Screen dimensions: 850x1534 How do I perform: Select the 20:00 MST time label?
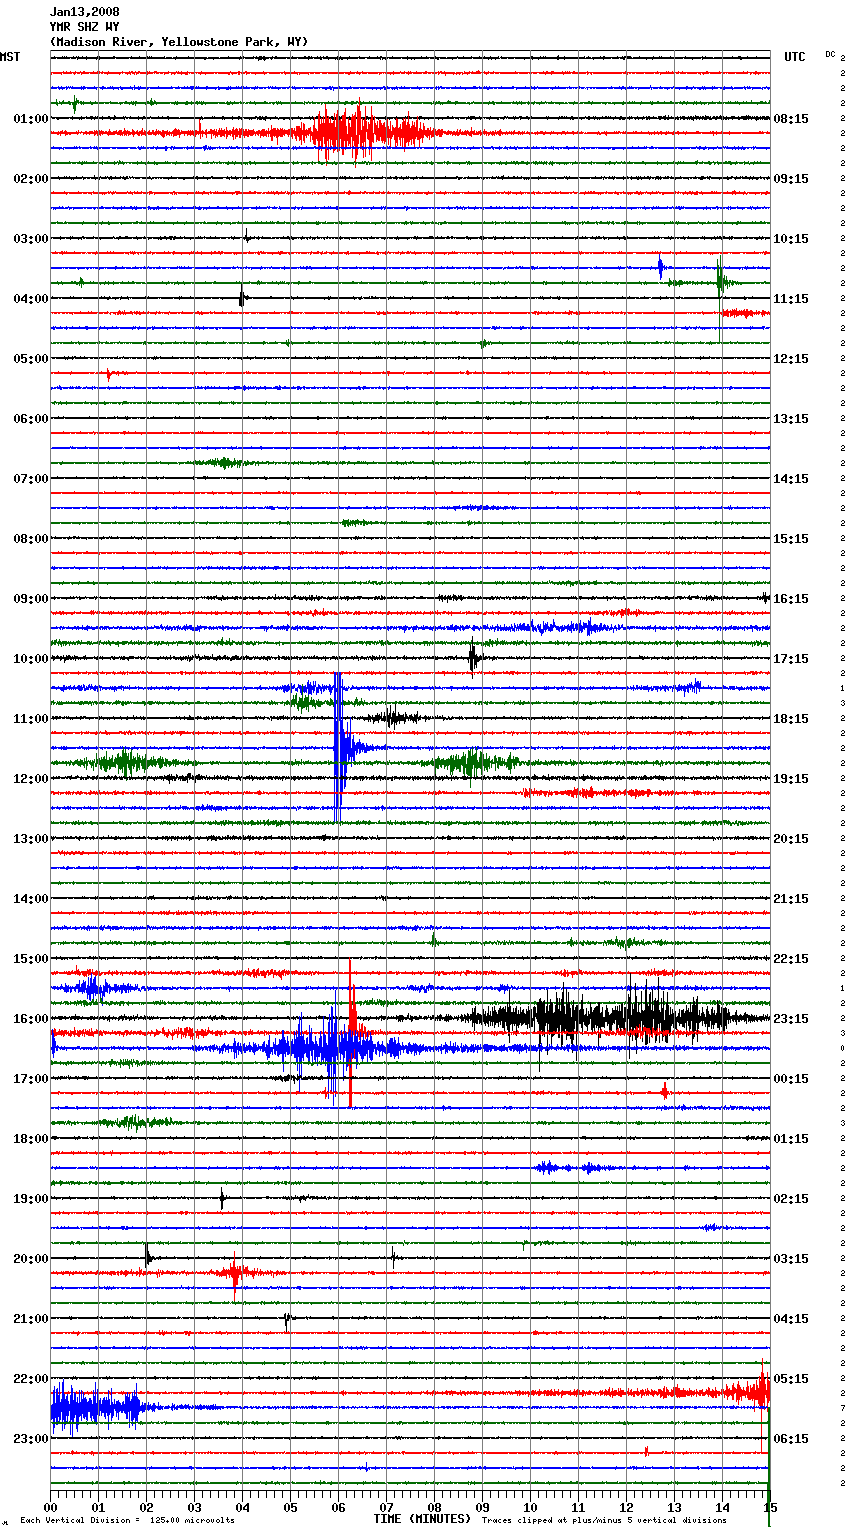[x=30, y=1259]
